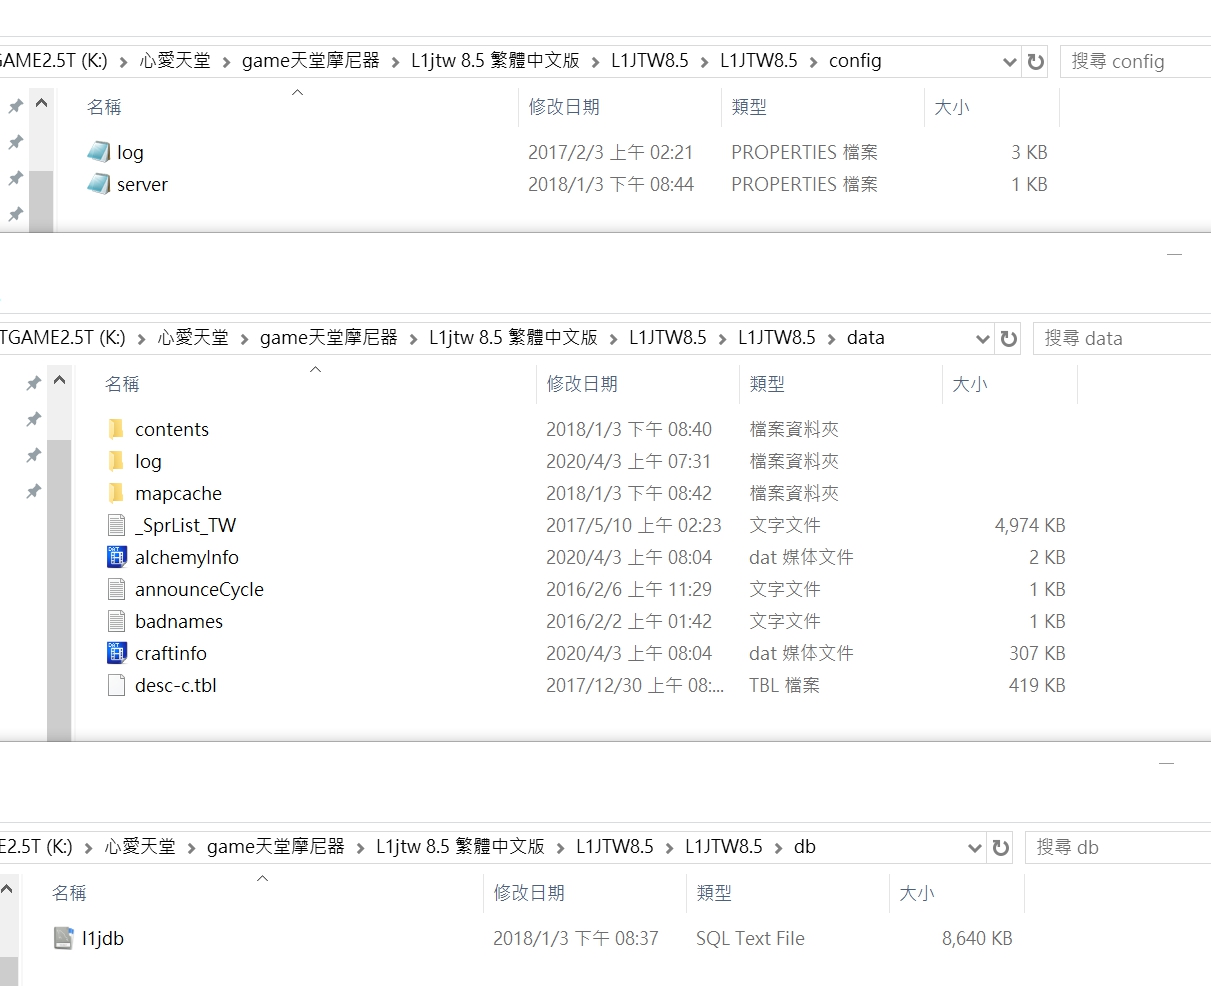Expand chevron after L1jtw 8.5 繁體中文版 in data path
The image size is (1211, 986).
coord(613,339)
